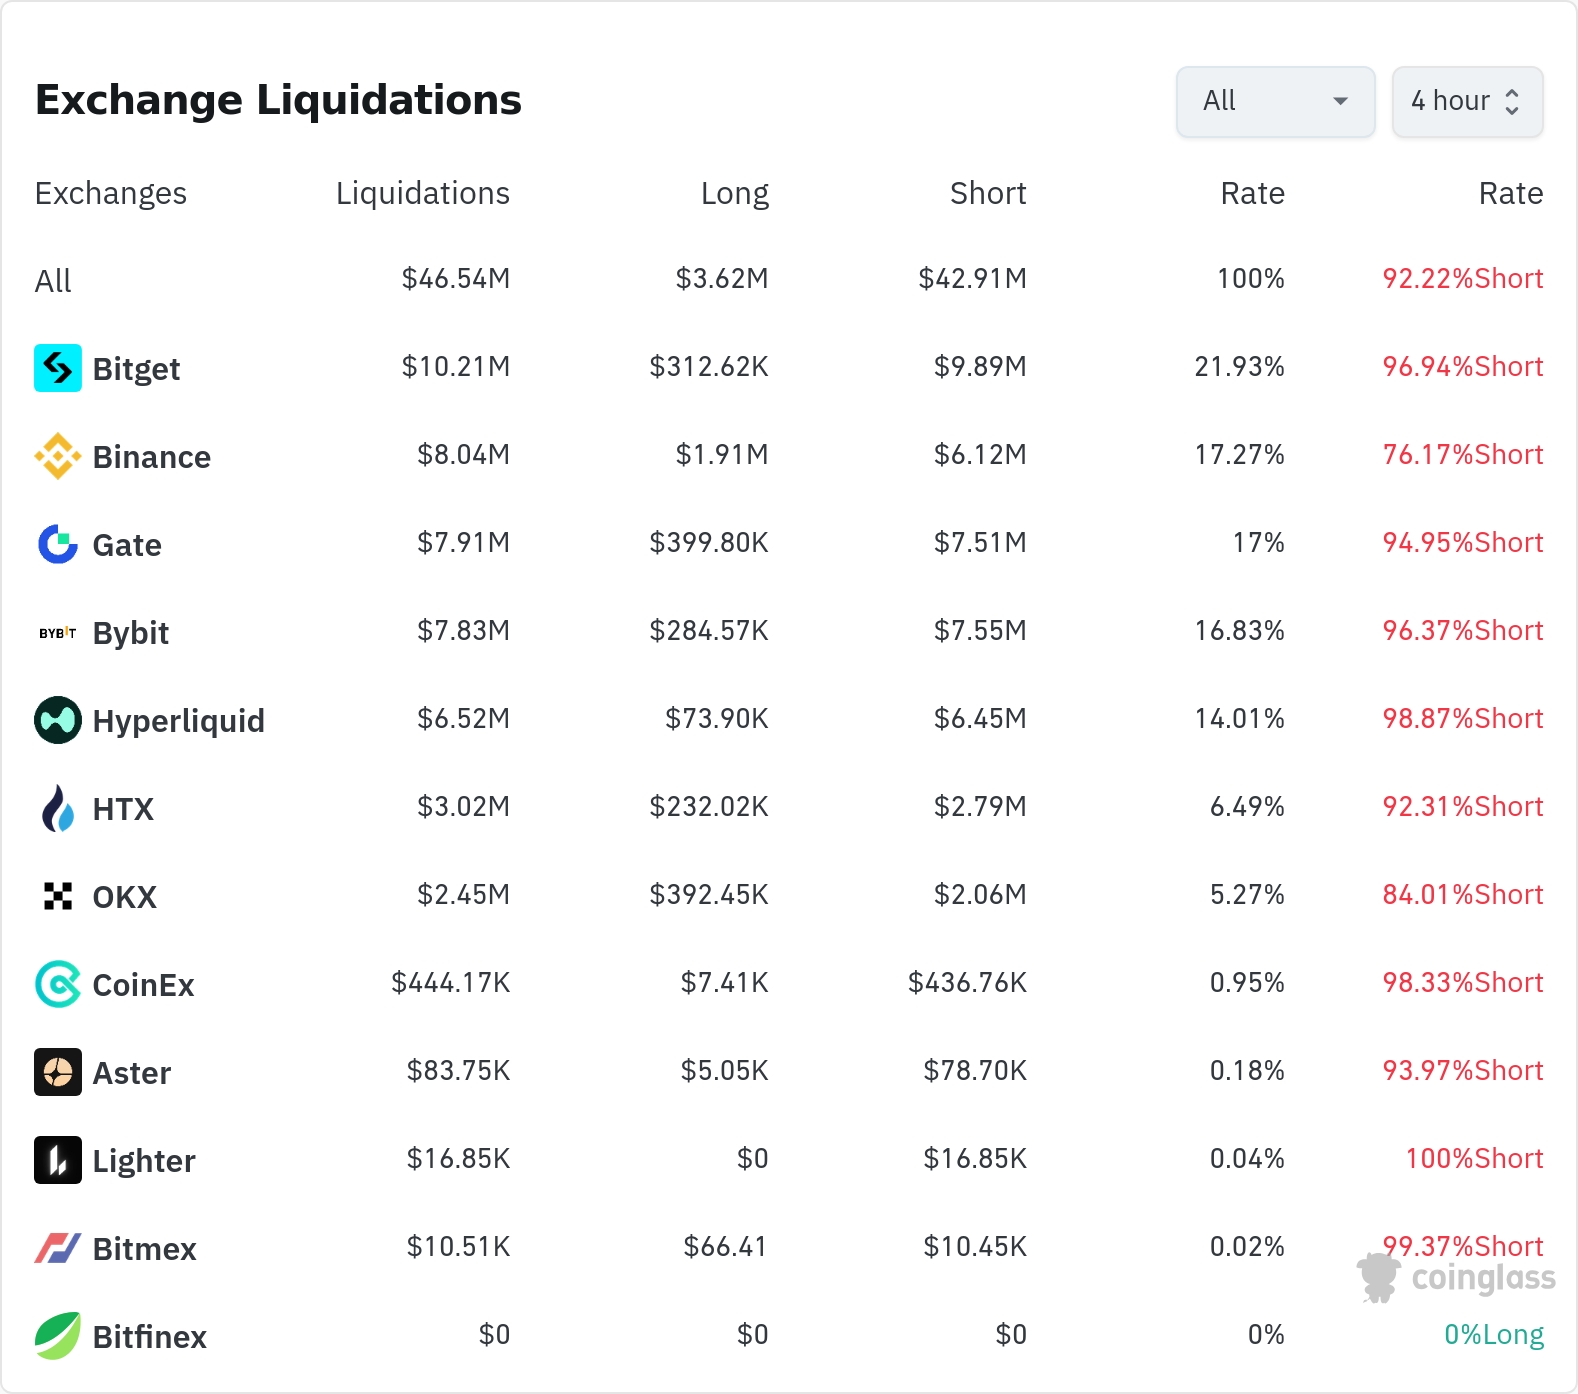Screen dimensions: 1578x1394
Task: Click the Bitget exchange logo icon
Action: click(x=58, y=368)
